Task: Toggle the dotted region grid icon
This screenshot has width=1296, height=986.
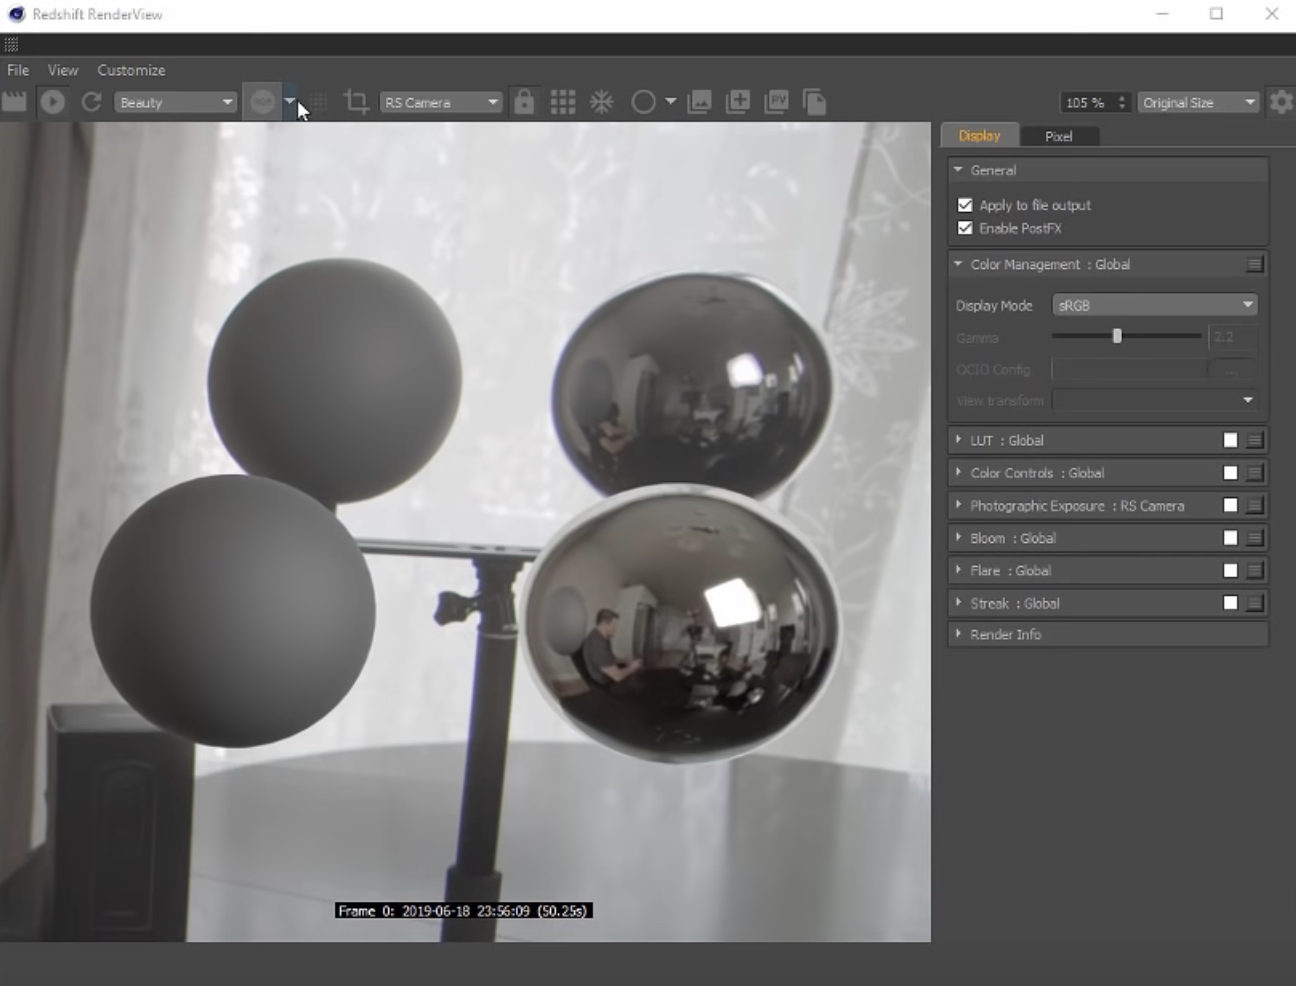Action: tap(319, 102)
